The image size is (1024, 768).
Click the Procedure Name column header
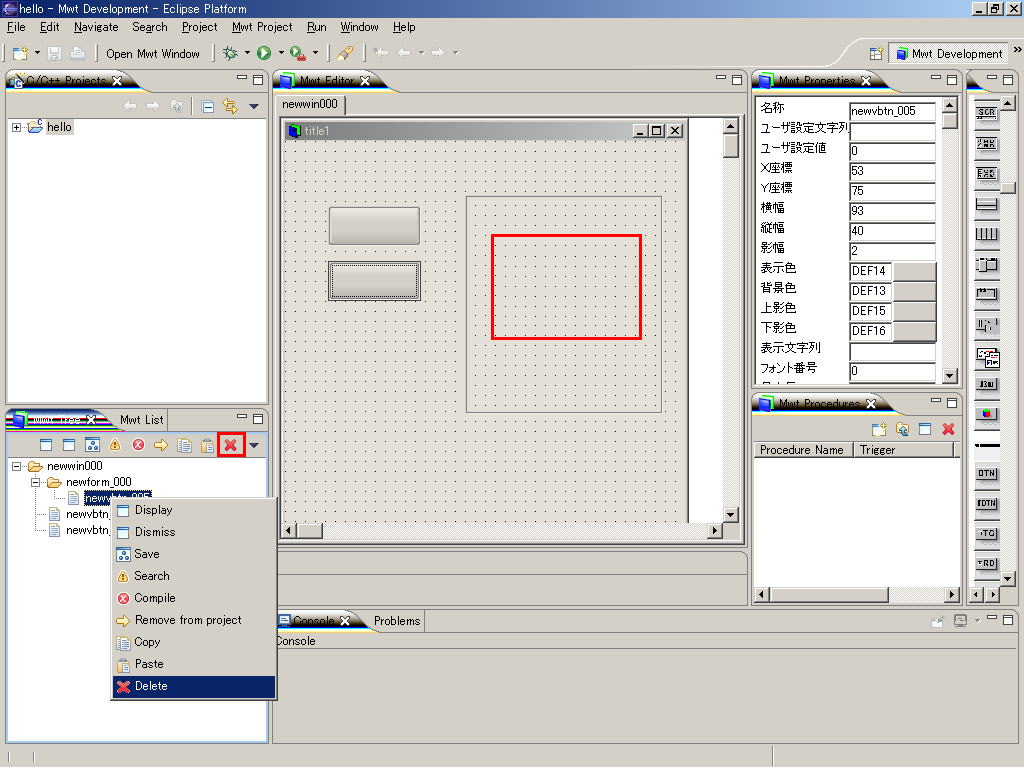coord(802,450)
